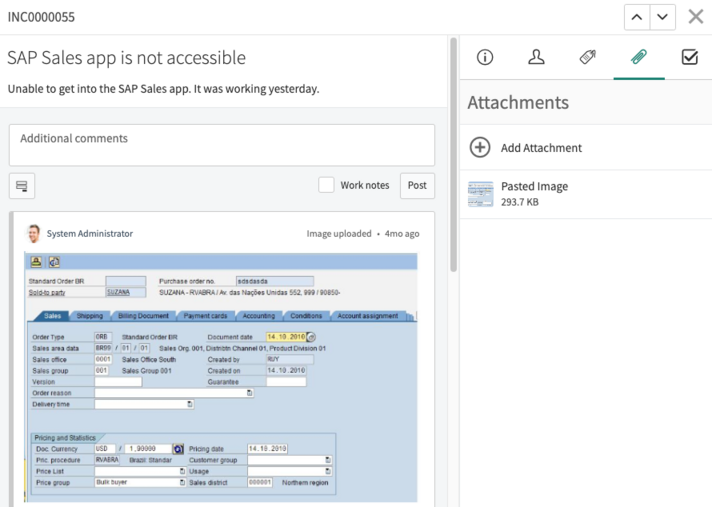The width and height of the screenshot is (712, 507).
Task: Click the Attachments panel heading
Action: click(x=518, y=103)
